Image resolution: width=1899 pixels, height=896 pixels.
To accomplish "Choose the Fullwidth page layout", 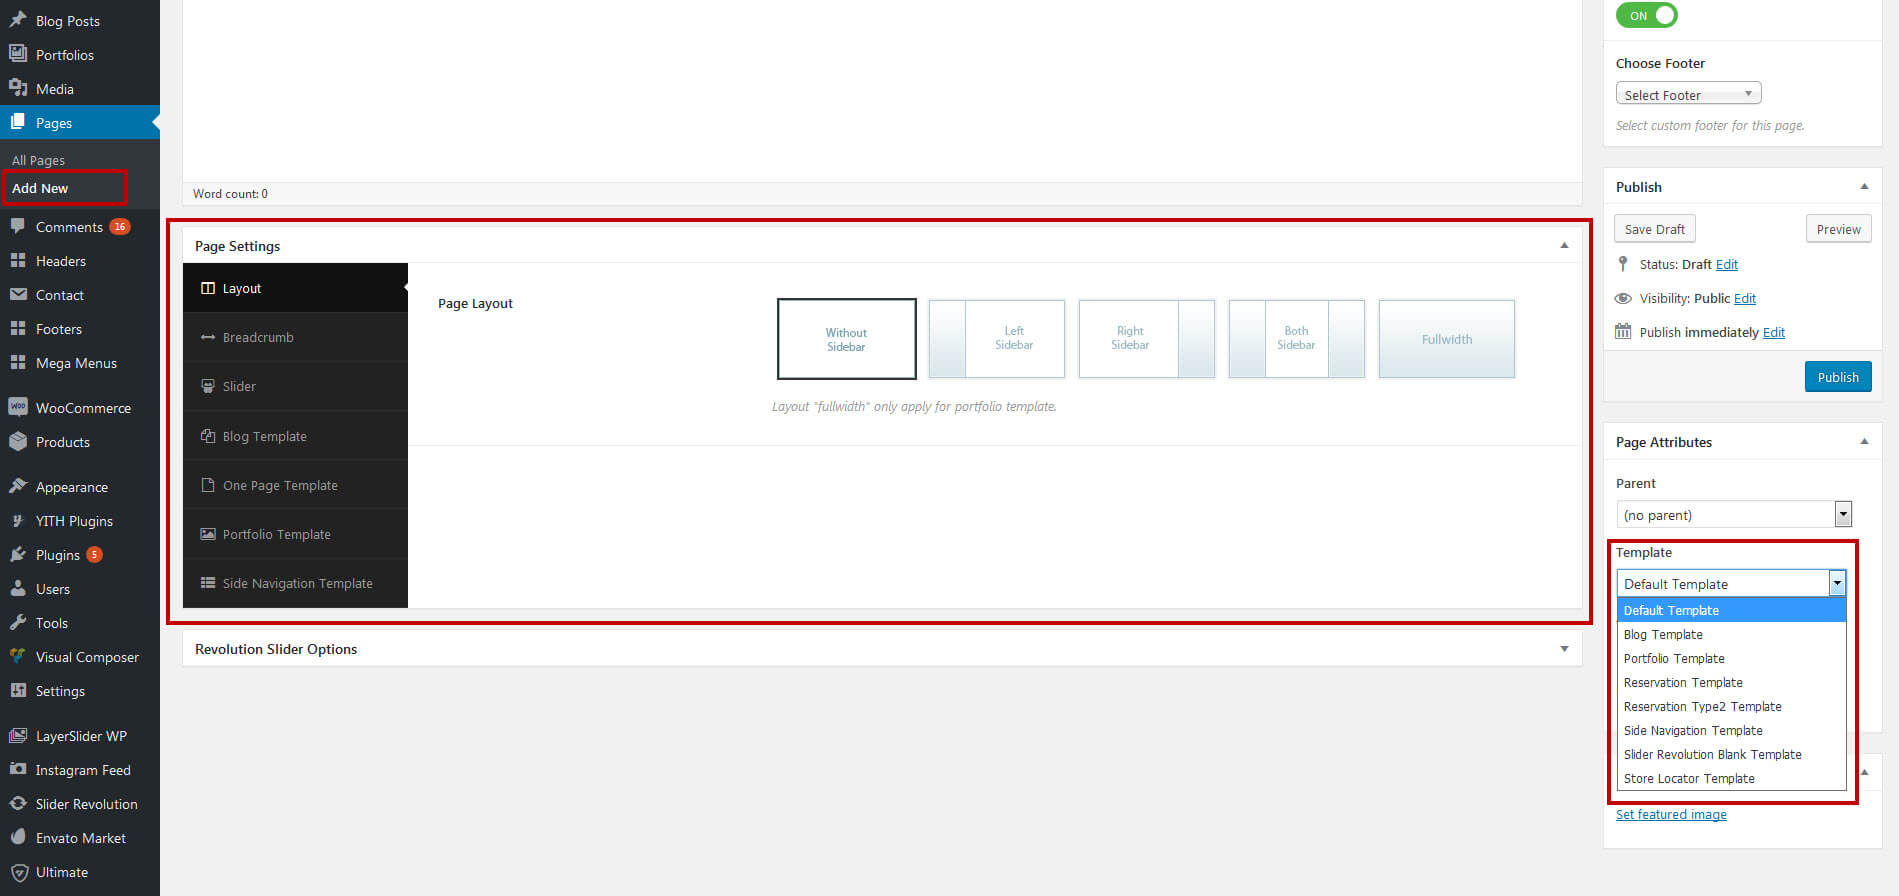I will click(x=1446, y=339).
